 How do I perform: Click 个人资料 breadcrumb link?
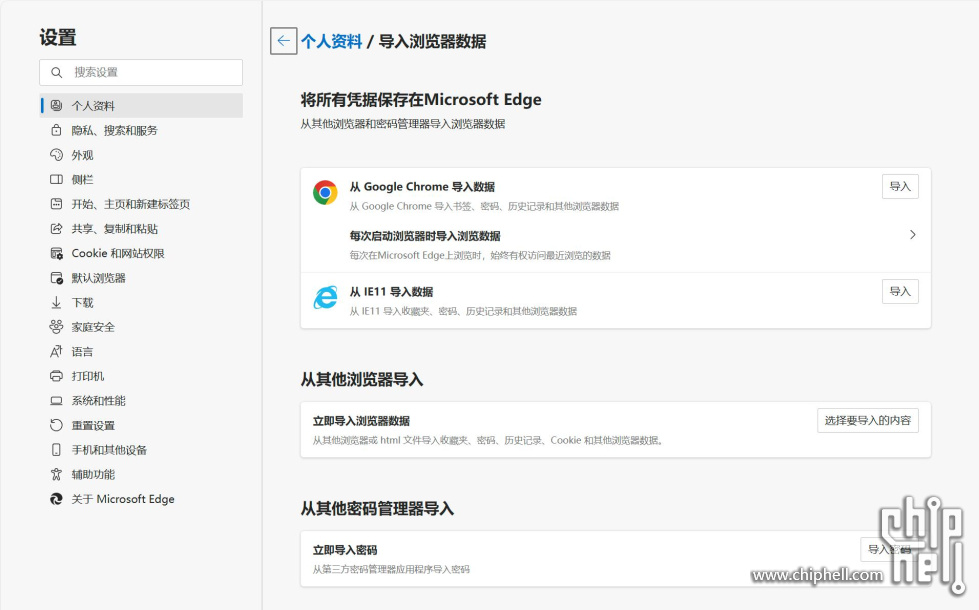[x=332, y=41]
